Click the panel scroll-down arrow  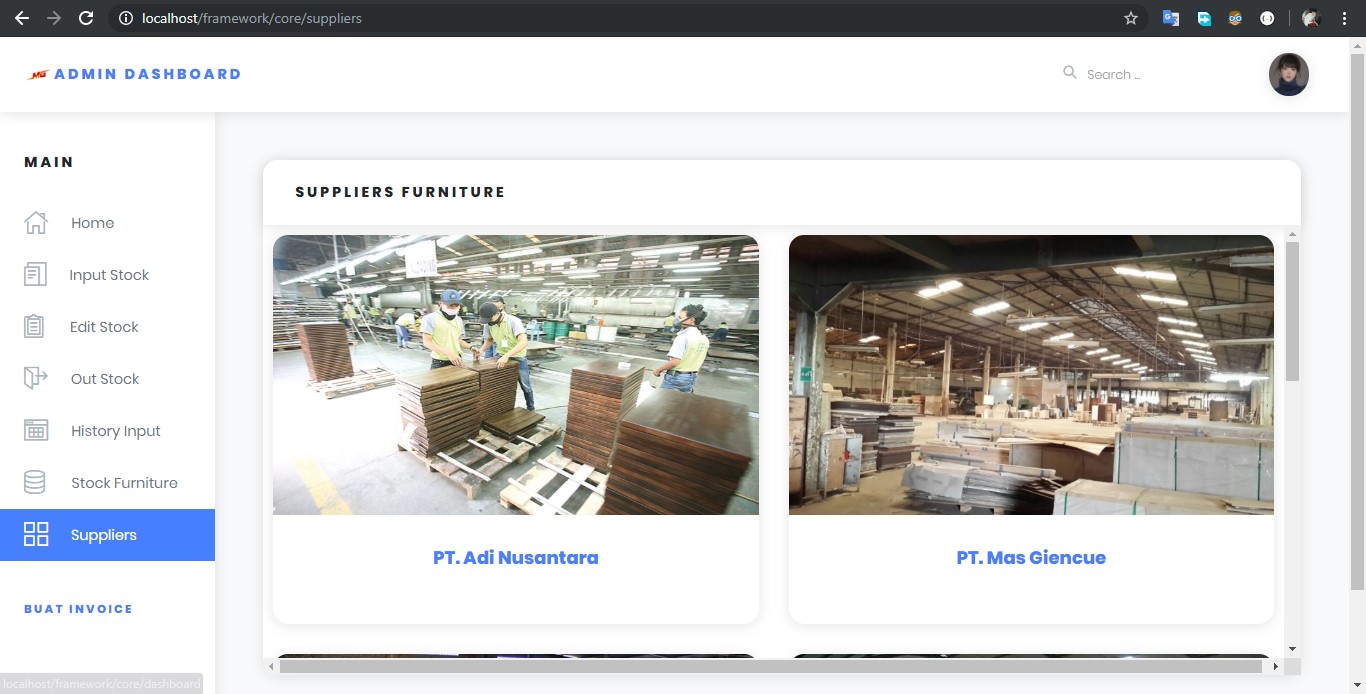1292,649
